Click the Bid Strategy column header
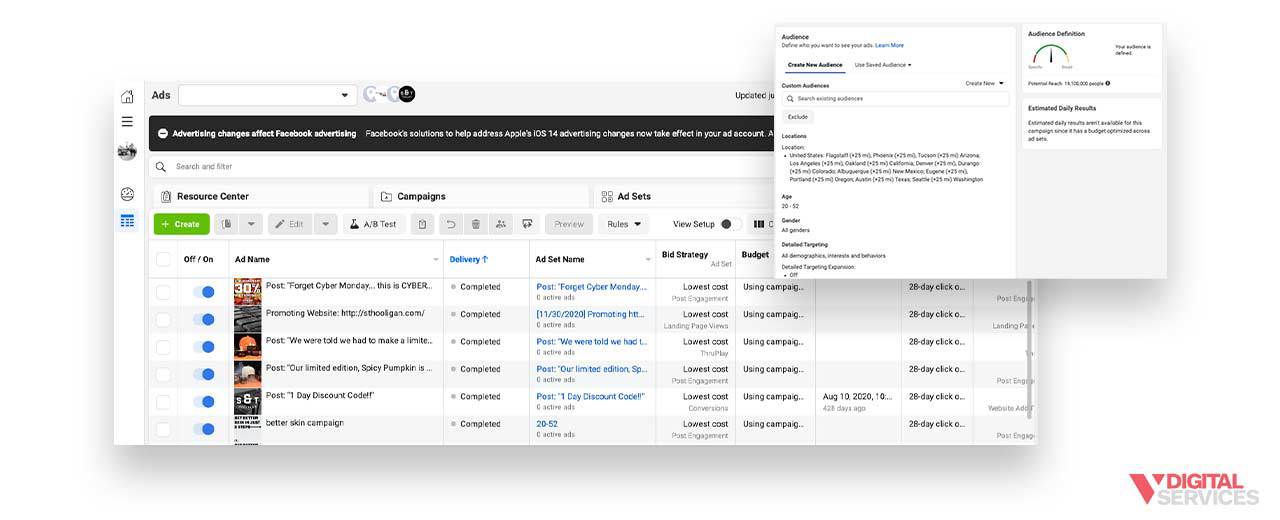The image size is (1280, 520). [x=684, y=255]
